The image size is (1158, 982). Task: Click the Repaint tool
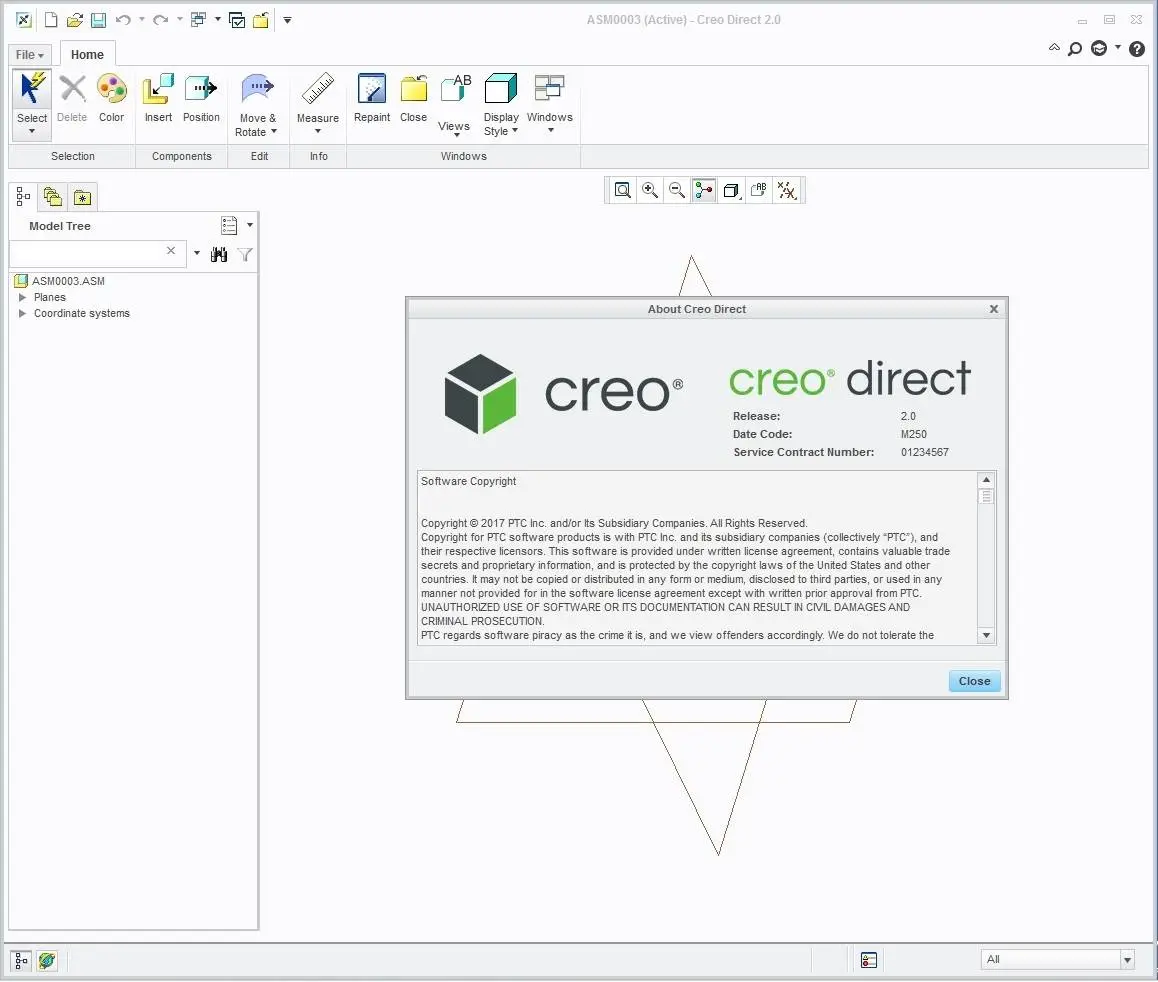tap(371, 98)
